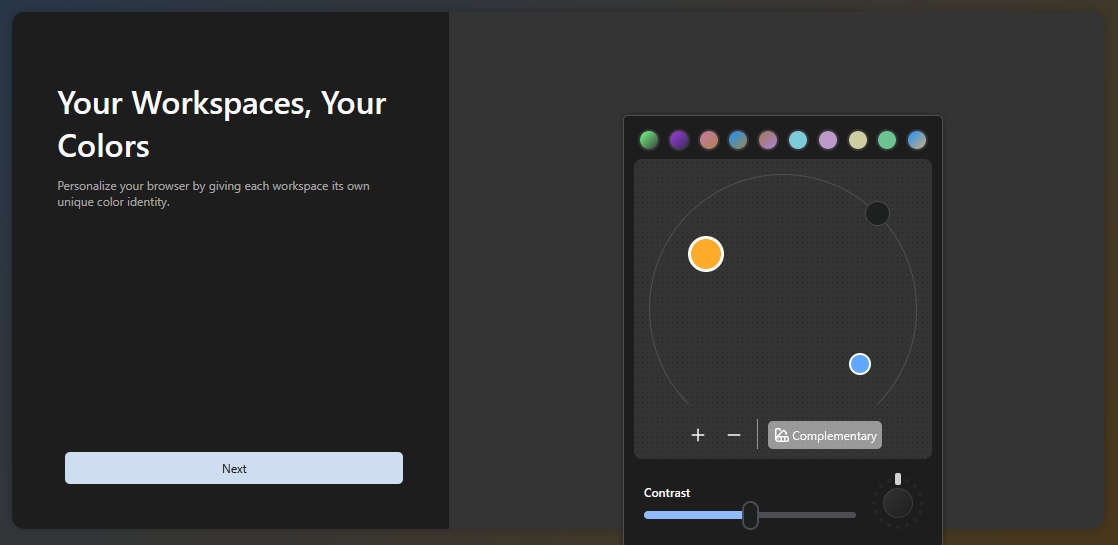The width and height of the screenshot is (1118, 545).
Task: Remove a color dot with minus icon
Action: click(x=734, y=435)
